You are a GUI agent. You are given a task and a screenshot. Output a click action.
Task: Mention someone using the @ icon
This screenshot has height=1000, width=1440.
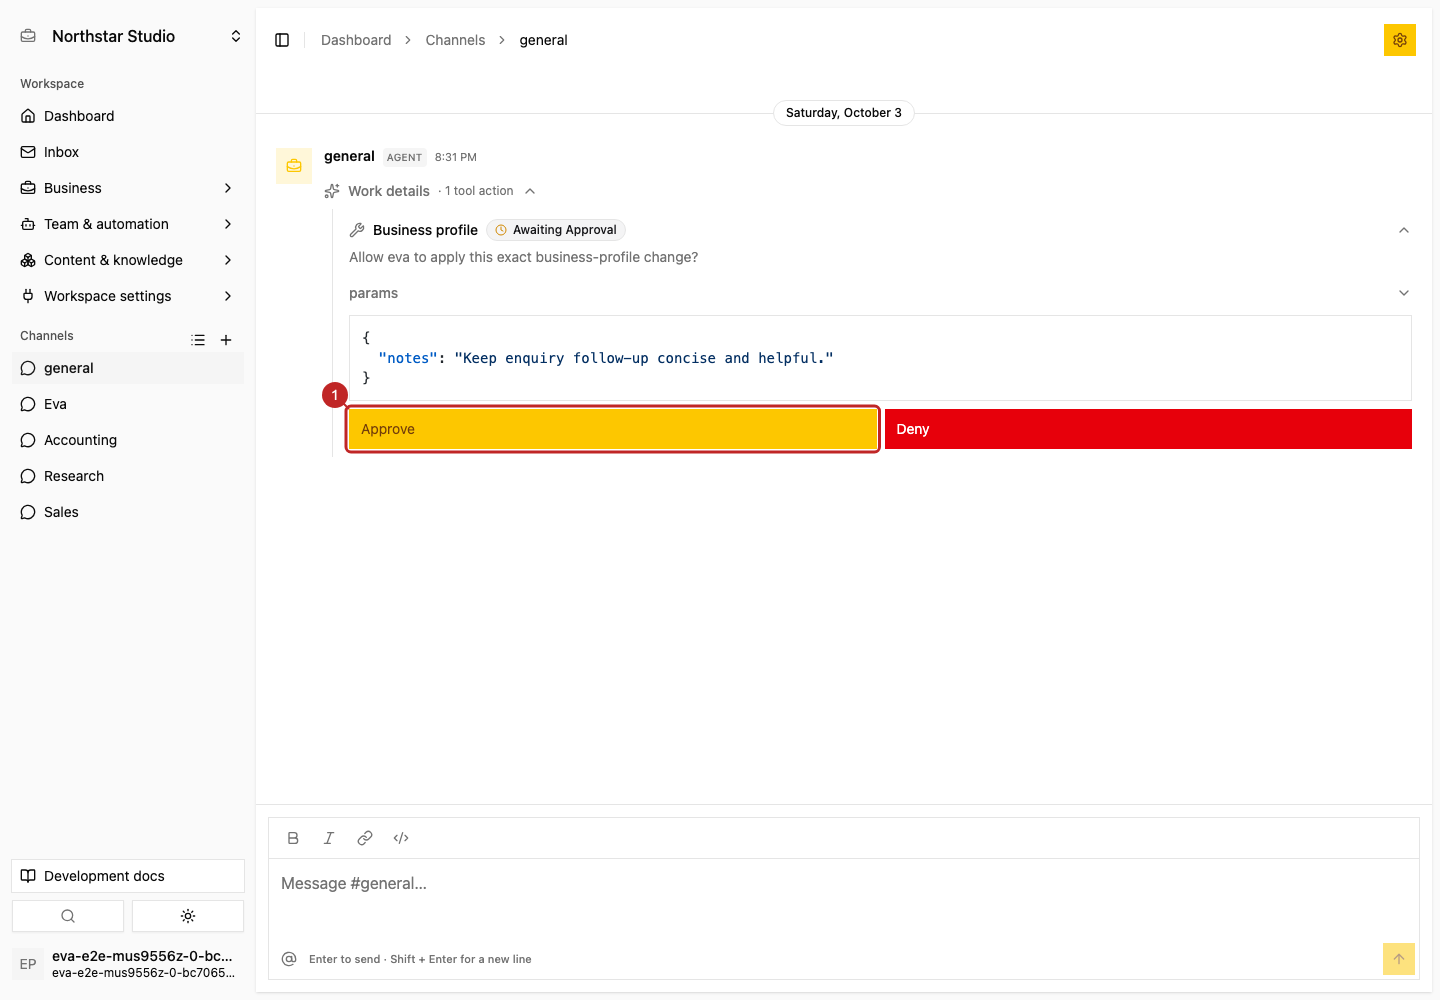289,959
